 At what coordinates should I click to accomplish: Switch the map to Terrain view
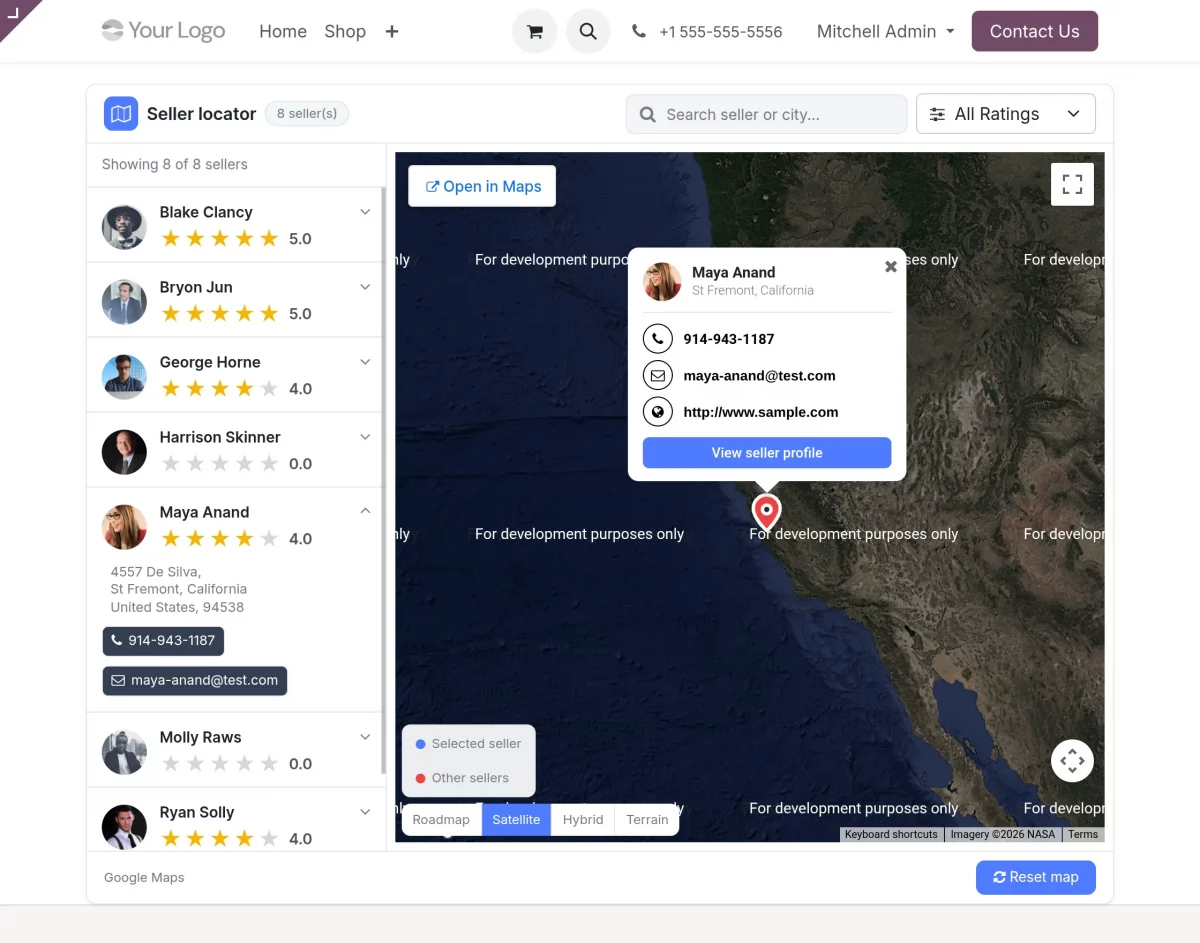pos(647,819)
